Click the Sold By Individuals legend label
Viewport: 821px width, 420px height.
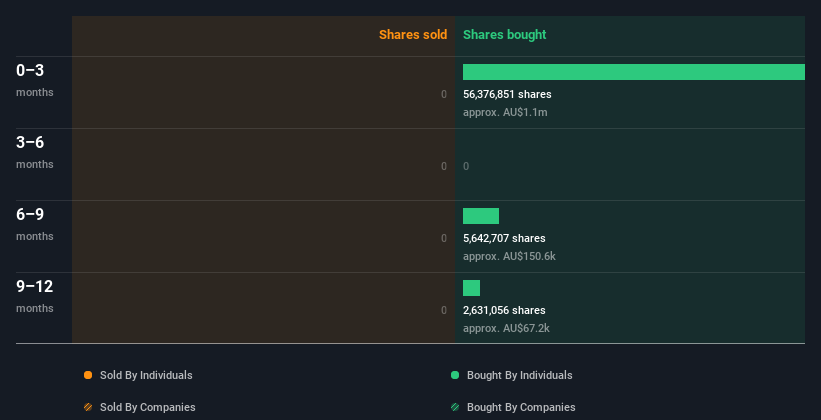(x=146, y=375)
